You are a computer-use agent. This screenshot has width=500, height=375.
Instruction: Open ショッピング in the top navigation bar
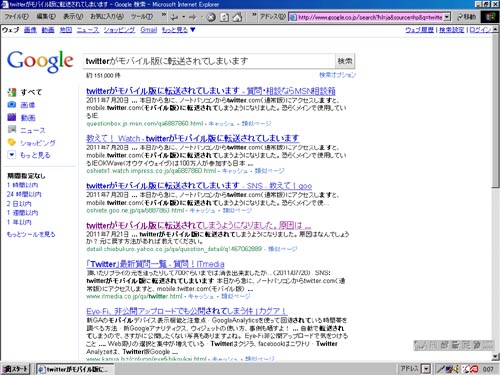119,30
